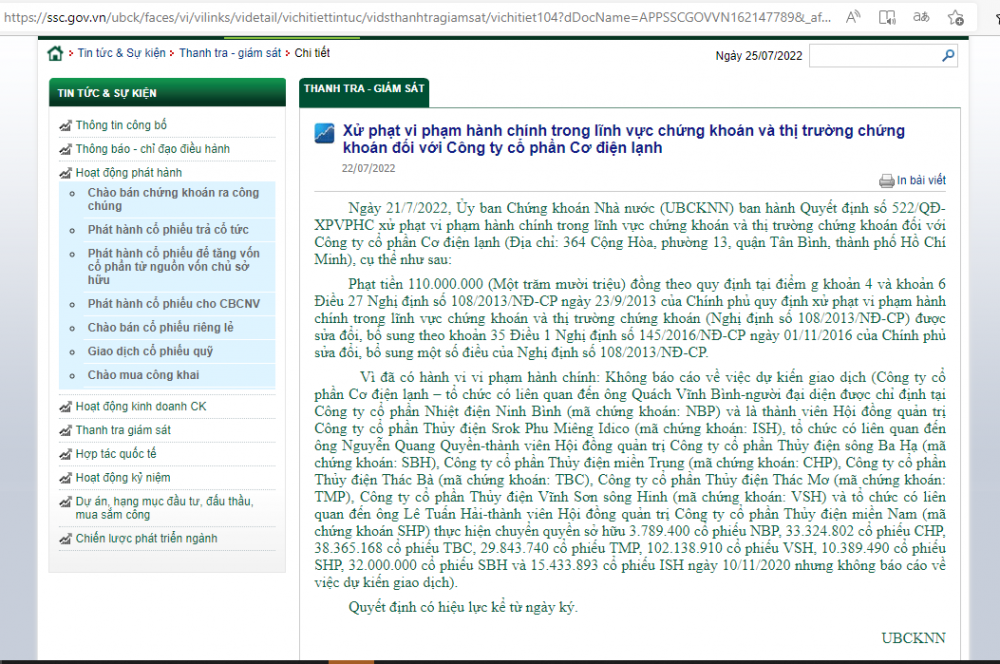Add this page to favorites
Screen dimensions: 1000x664
(x=956, y=17)
